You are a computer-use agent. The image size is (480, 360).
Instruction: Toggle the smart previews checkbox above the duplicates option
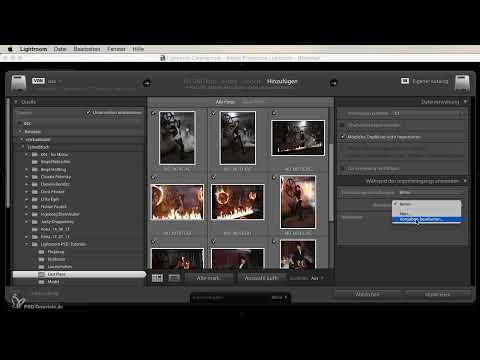(x=342, y=125)
